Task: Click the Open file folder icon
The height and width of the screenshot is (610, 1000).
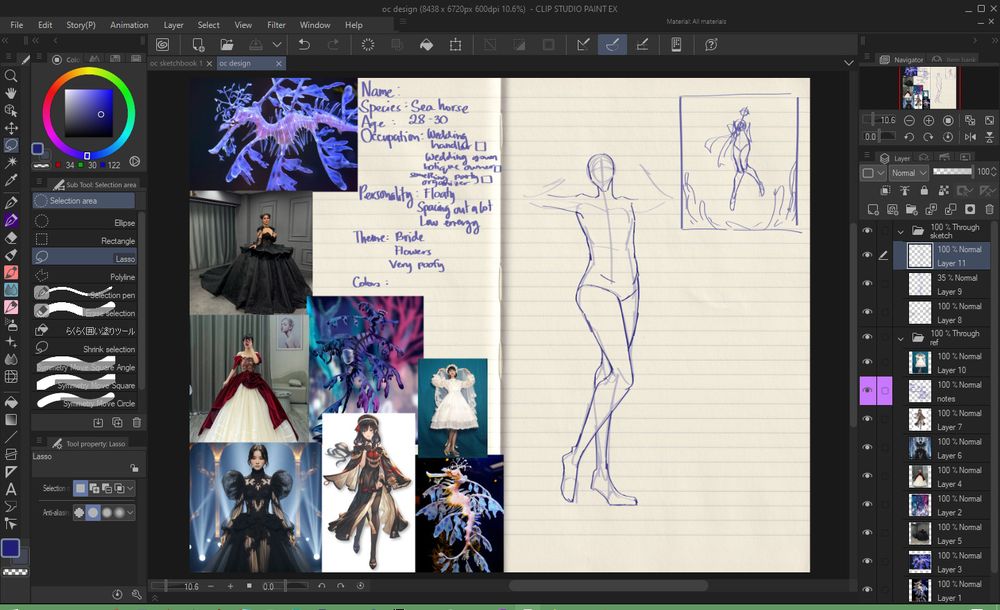Action: [227, 45]
